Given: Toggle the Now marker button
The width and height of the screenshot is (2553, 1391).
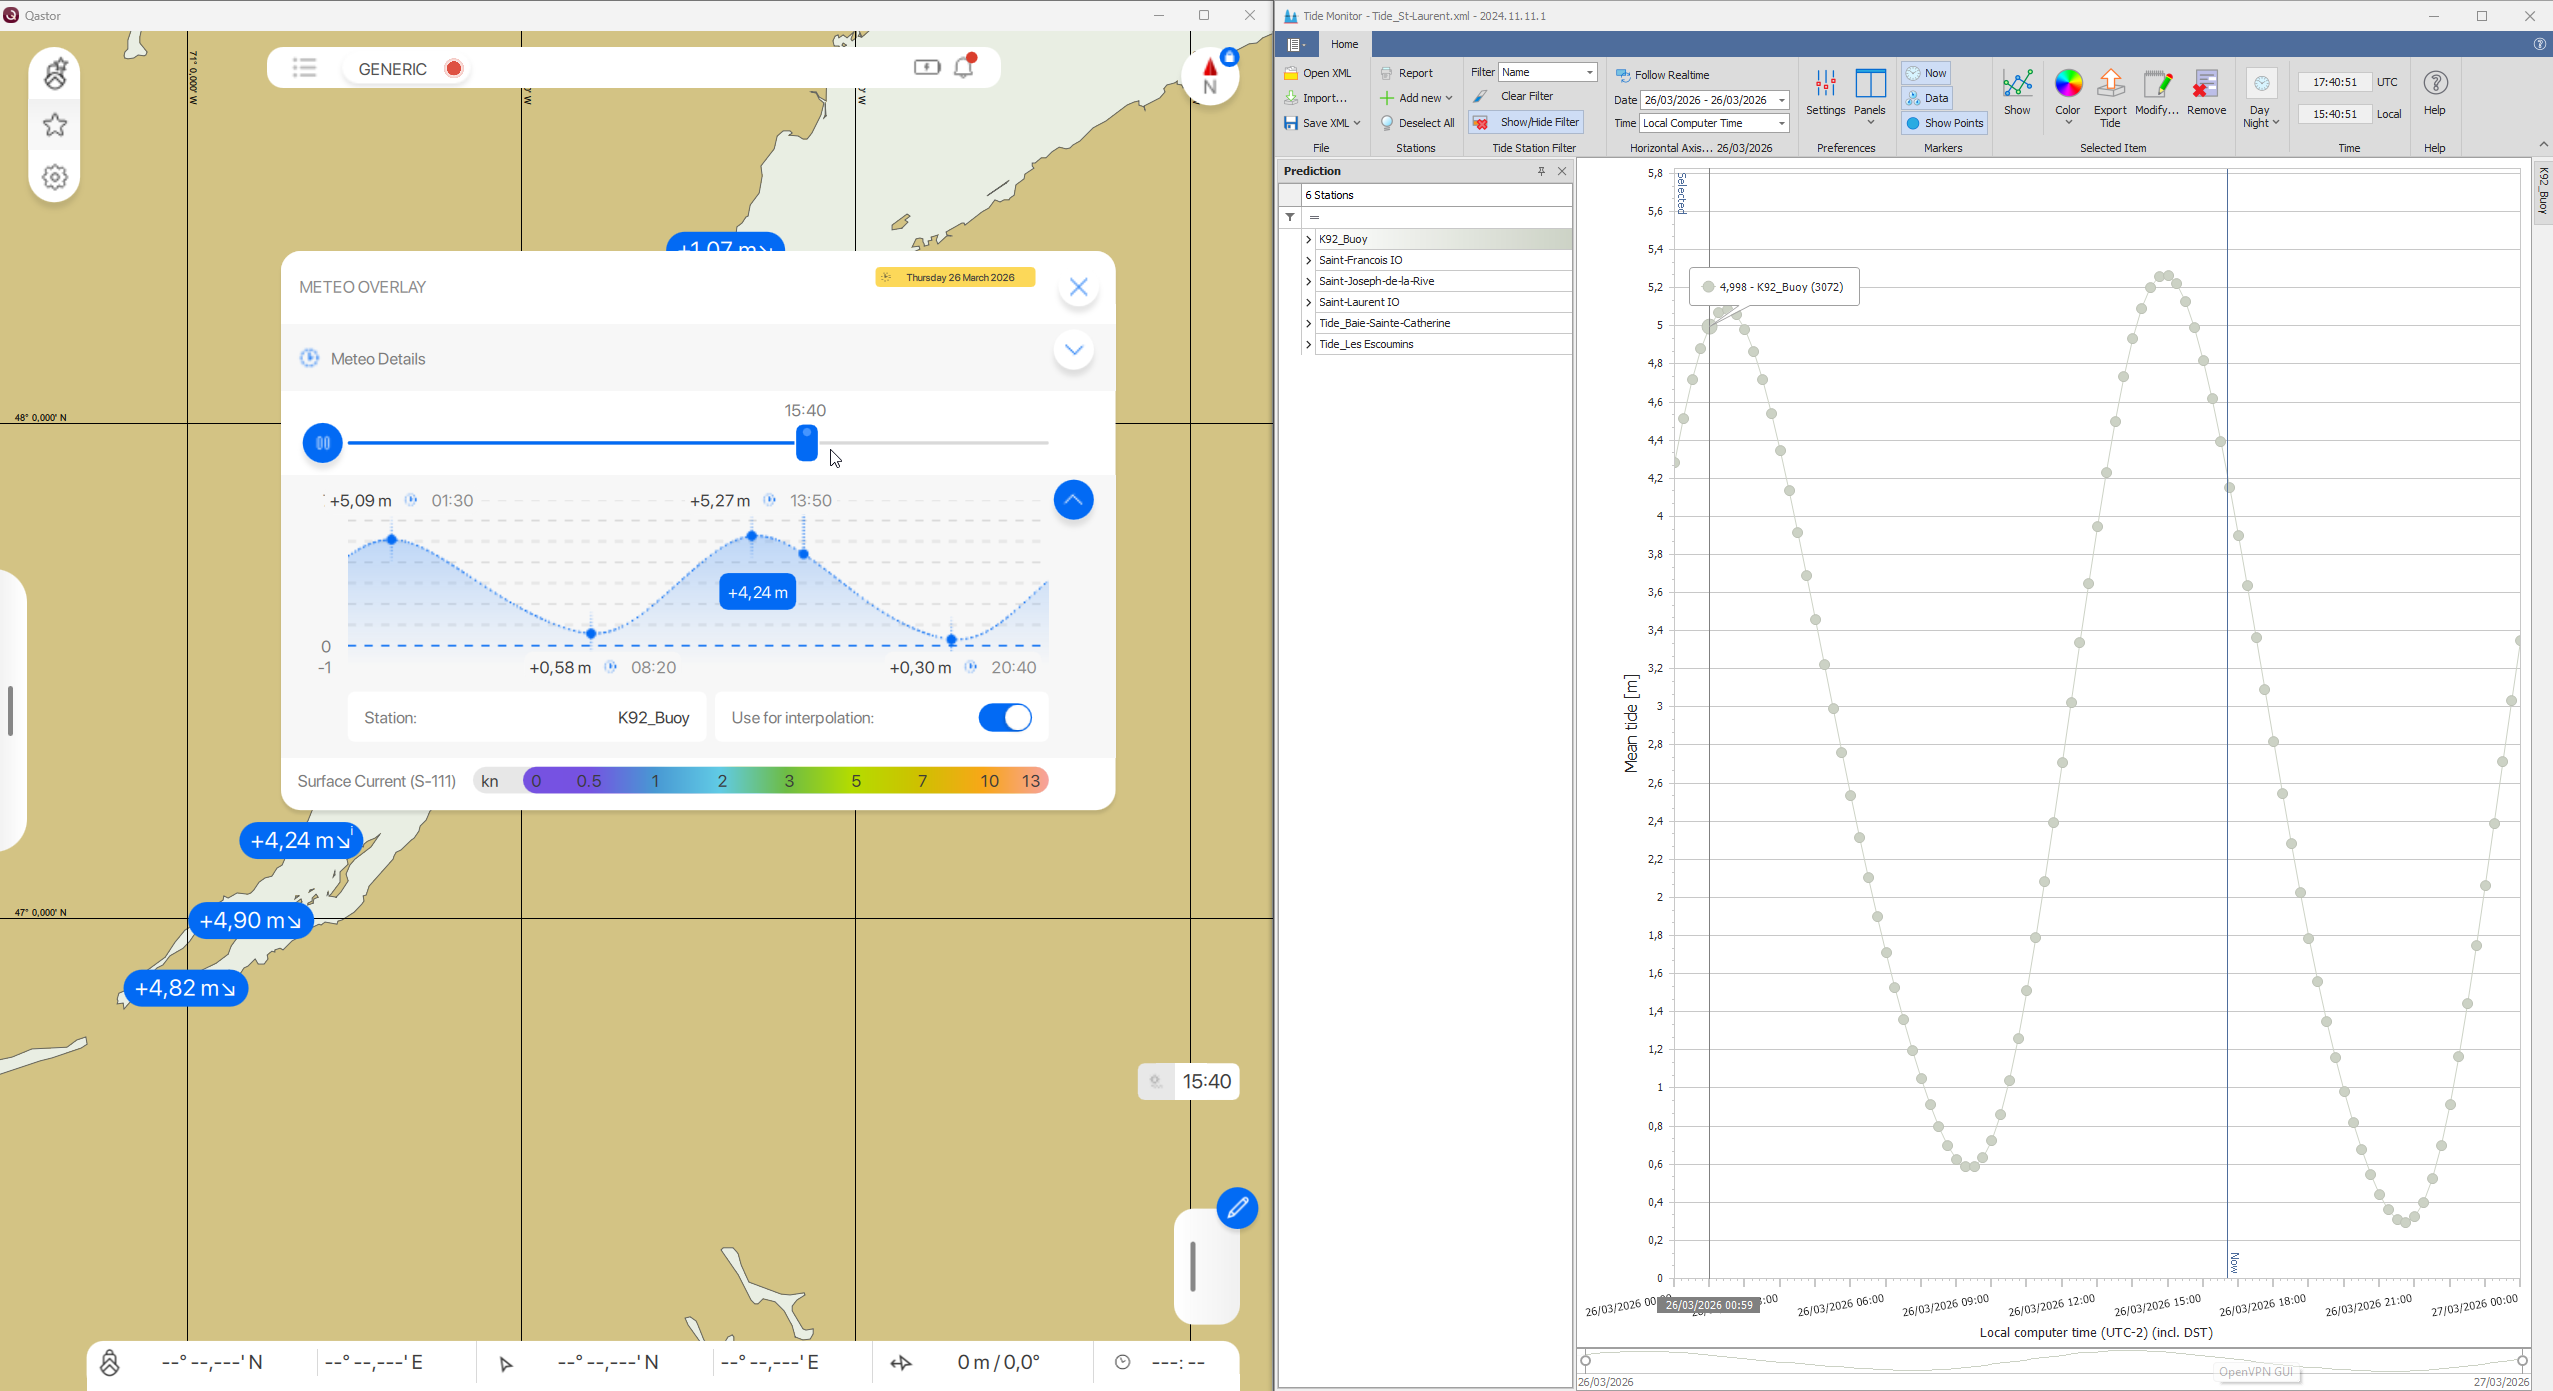Looking at the screenshot, I should [1926, 73].
